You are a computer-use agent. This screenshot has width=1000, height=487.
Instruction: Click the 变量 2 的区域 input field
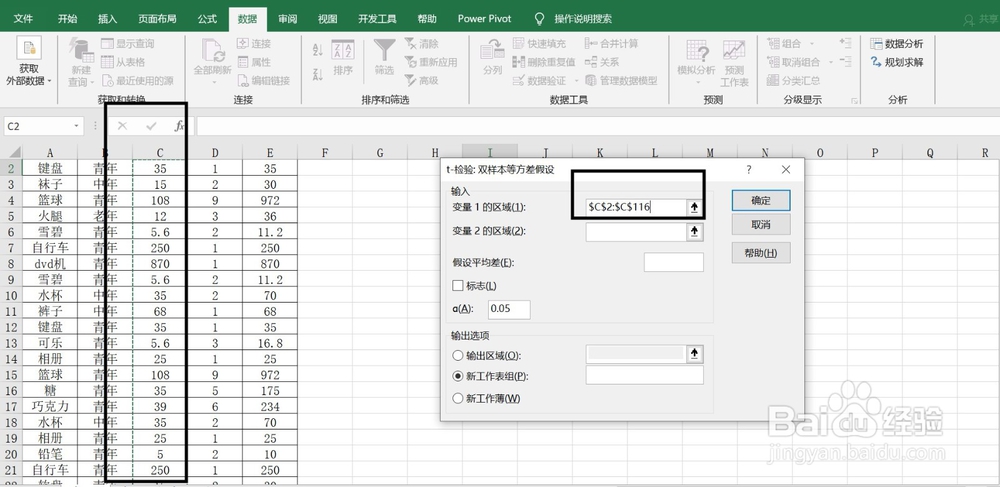636,231
